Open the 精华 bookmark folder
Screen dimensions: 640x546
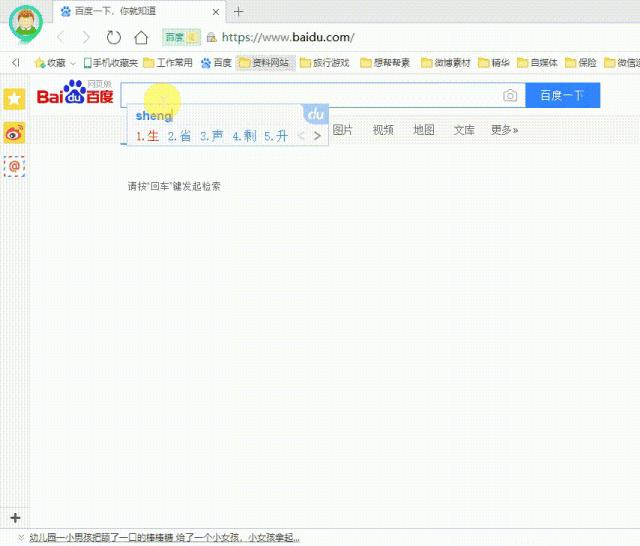click(x=494, y=62)
